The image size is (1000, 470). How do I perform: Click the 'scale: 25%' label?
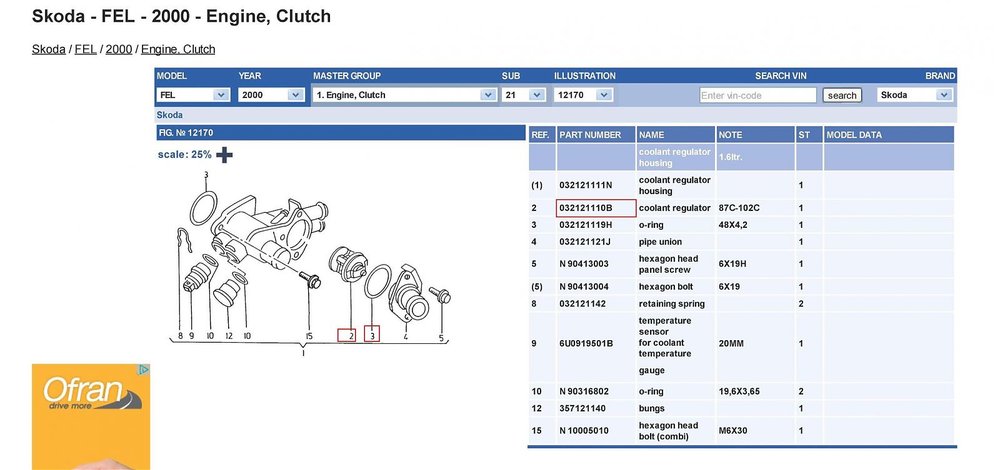click(185, 154)
